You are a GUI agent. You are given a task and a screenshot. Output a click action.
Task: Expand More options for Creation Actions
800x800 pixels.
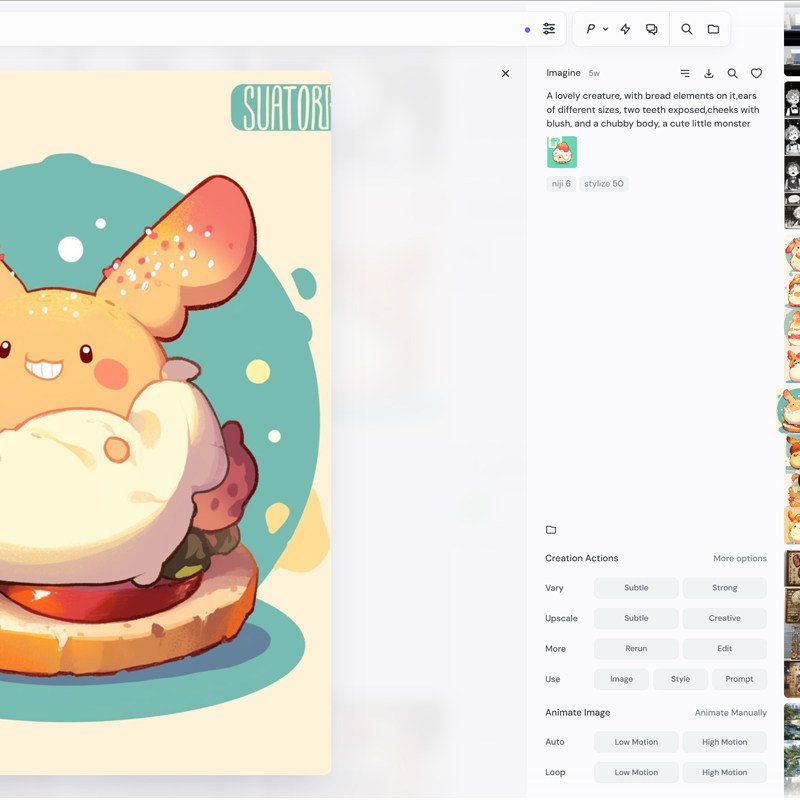(739, 558)
